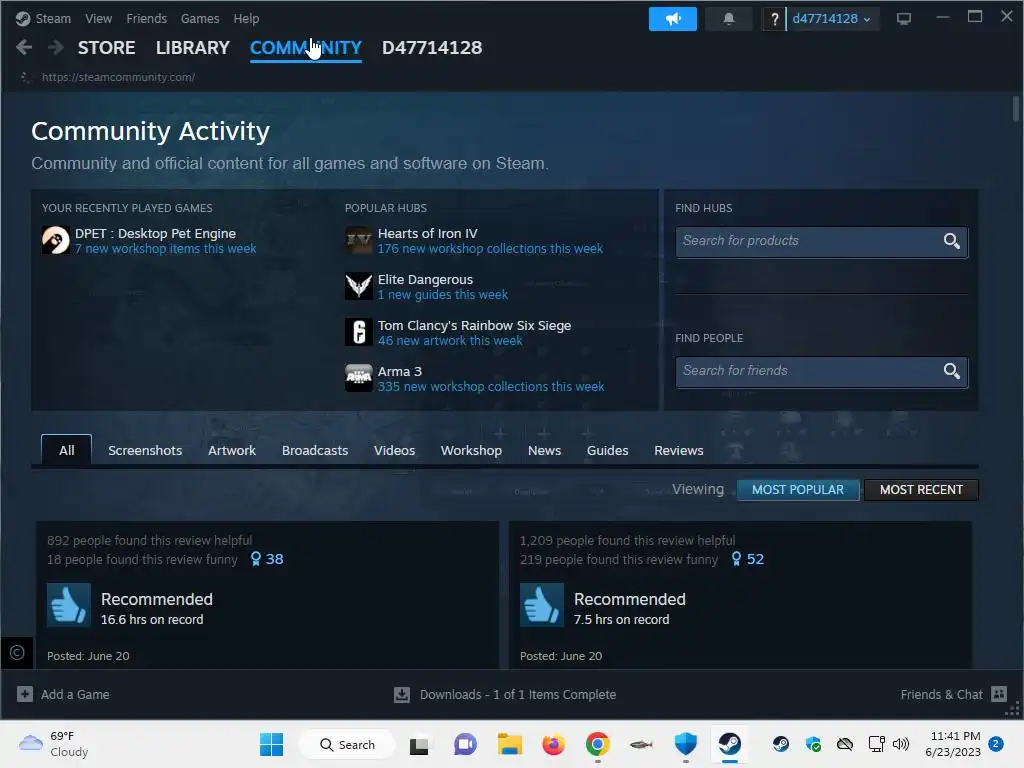Click the Find Hubs search magnifier icon
Image resolution: width=1024 pixels, height=768 pixels.
952,241
